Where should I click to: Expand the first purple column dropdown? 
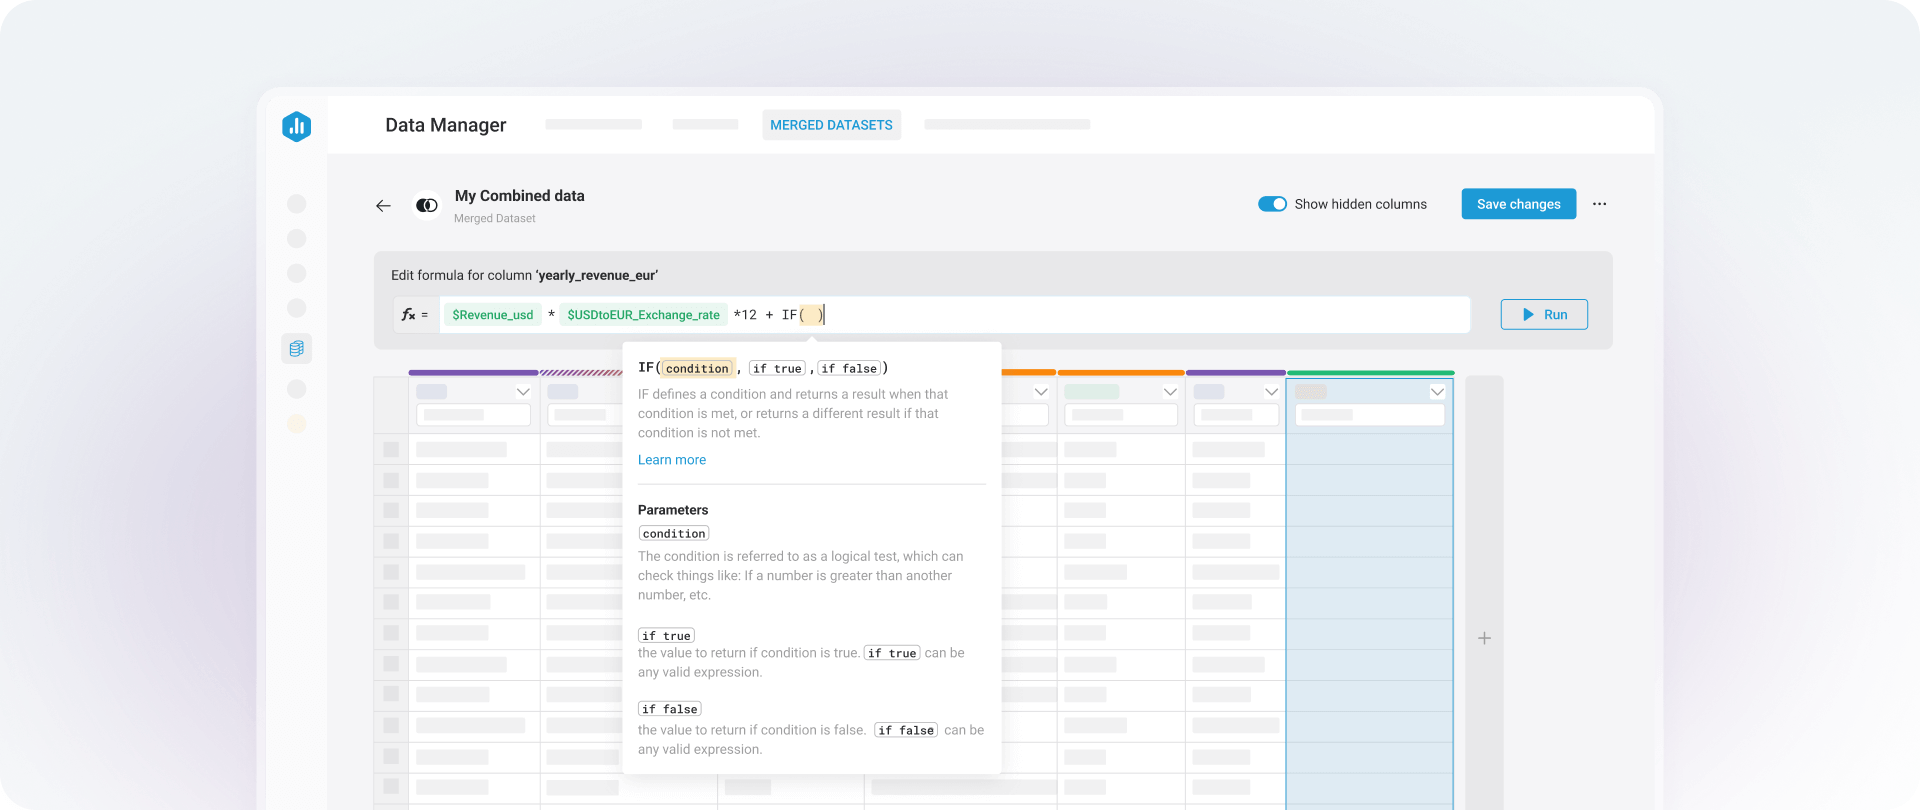coord(522,392)
